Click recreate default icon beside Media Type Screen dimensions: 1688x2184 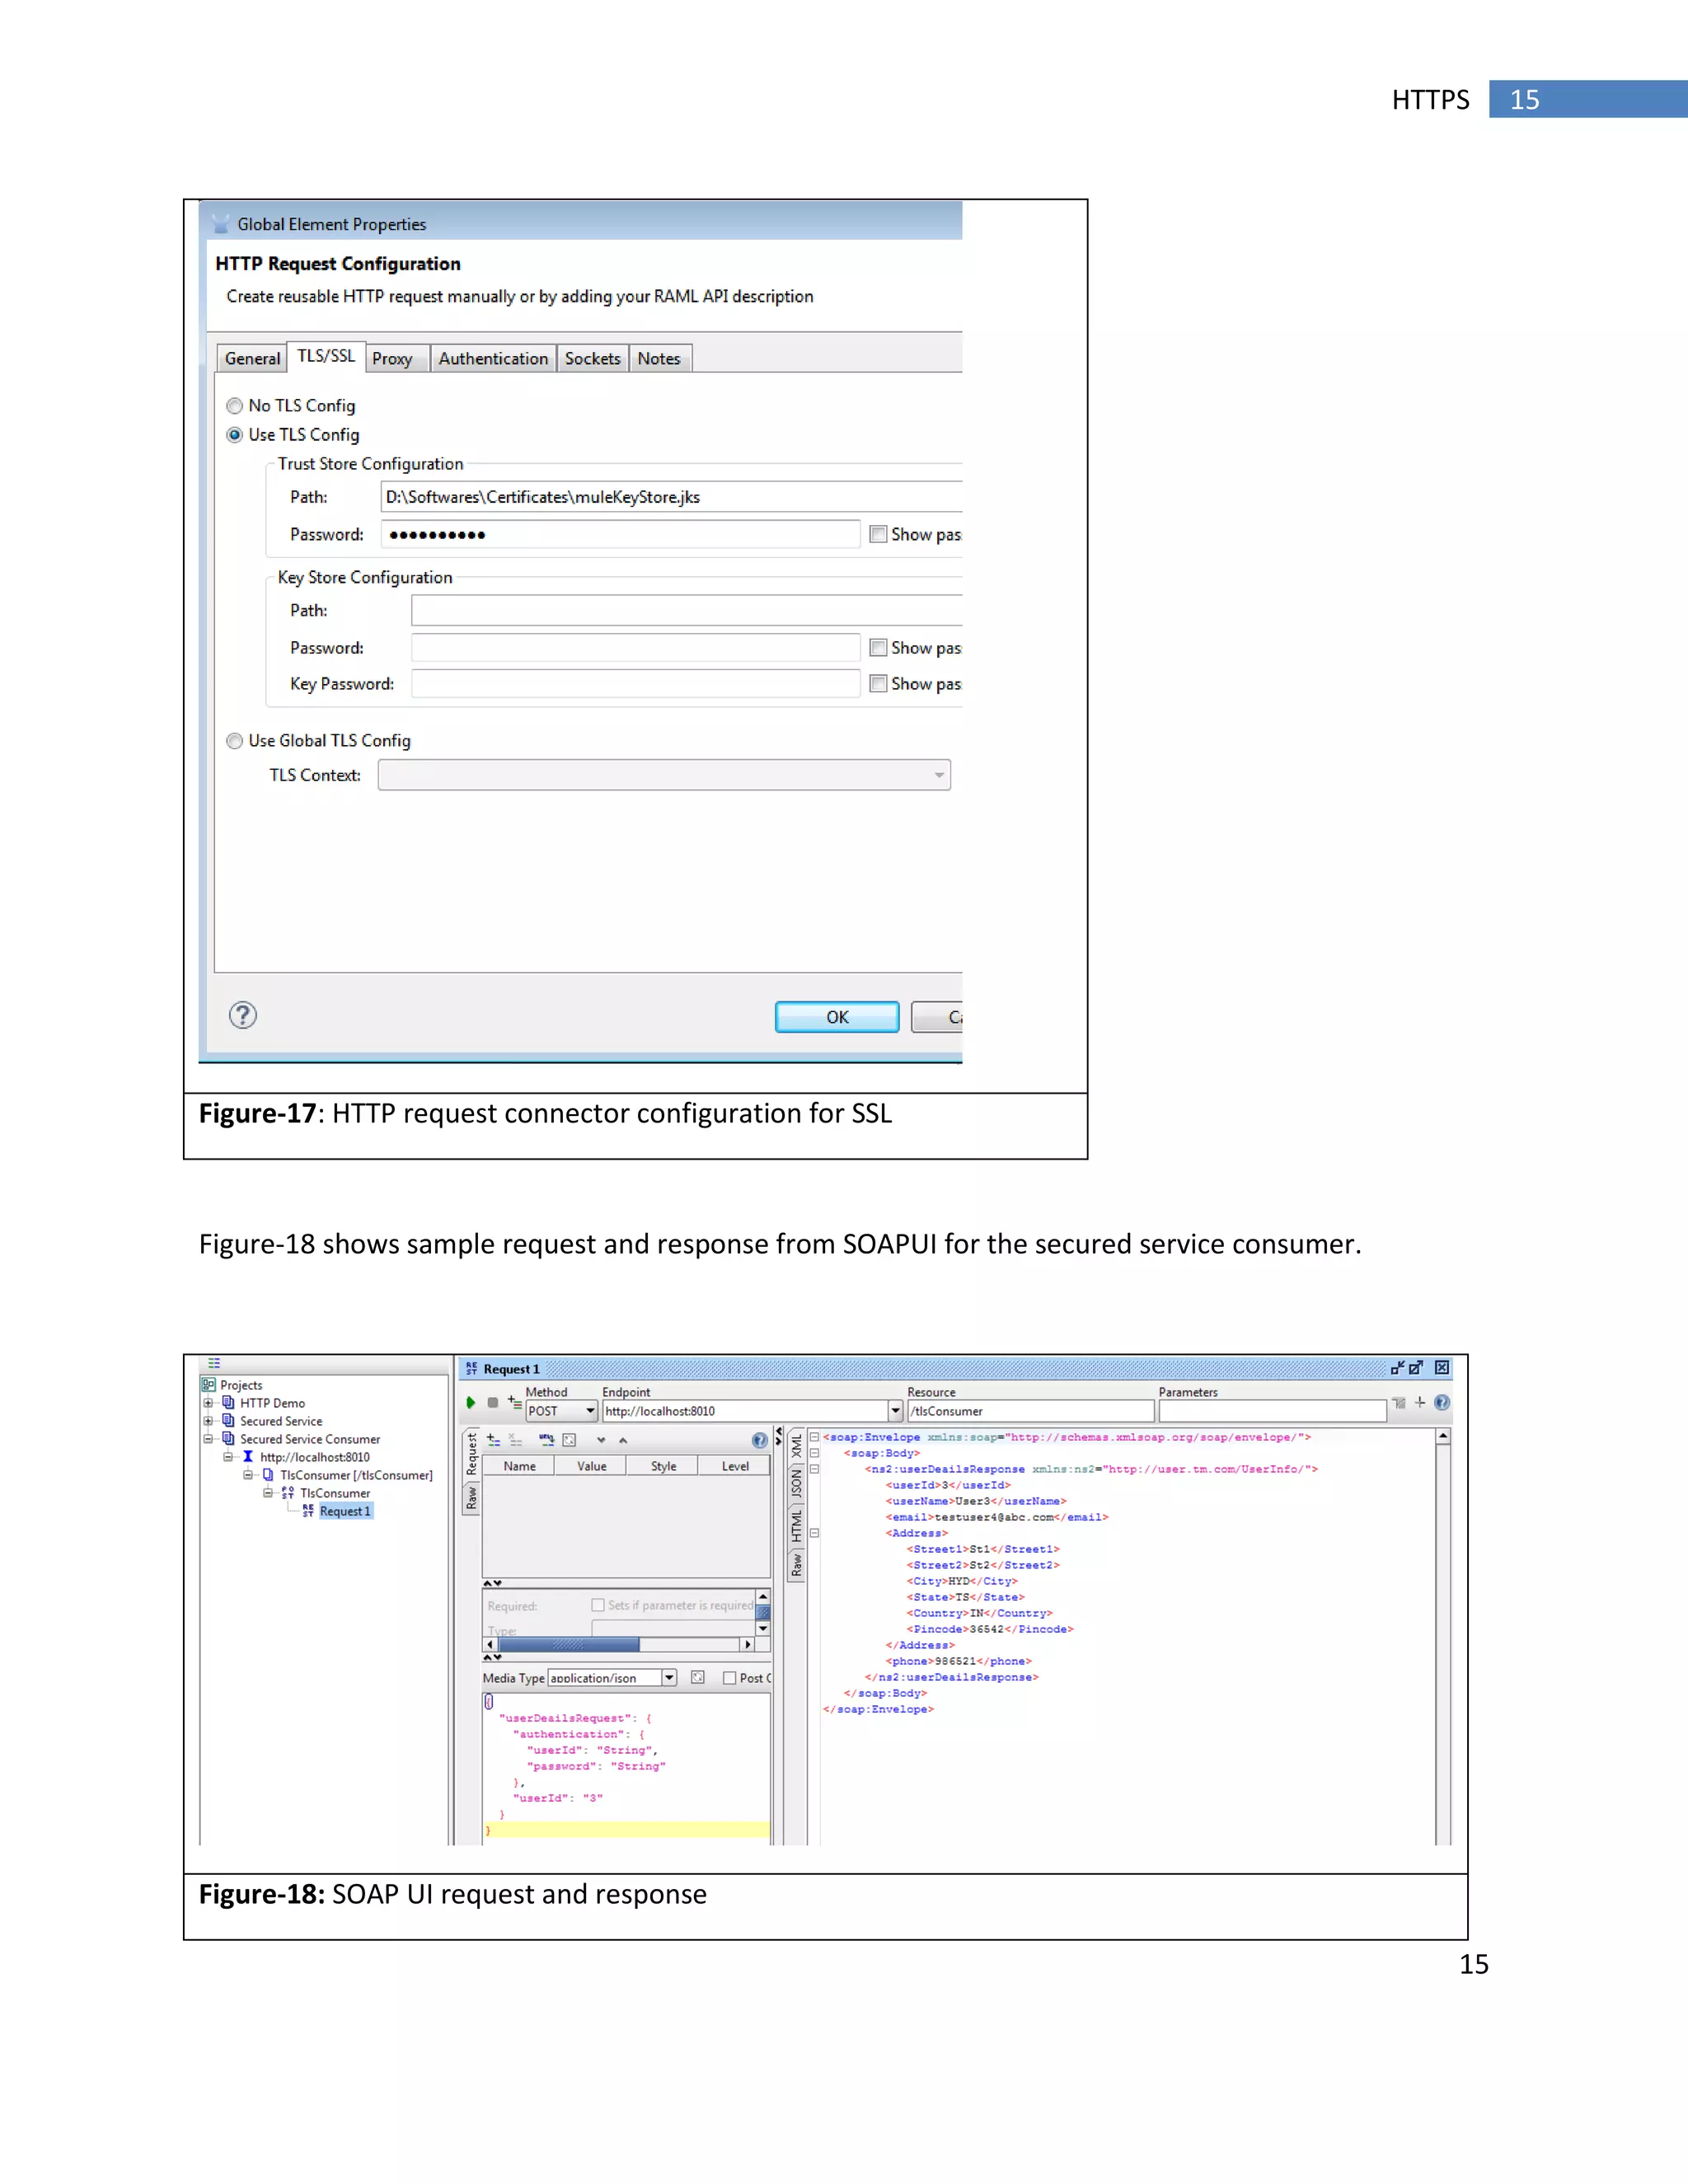[698, 1677]
